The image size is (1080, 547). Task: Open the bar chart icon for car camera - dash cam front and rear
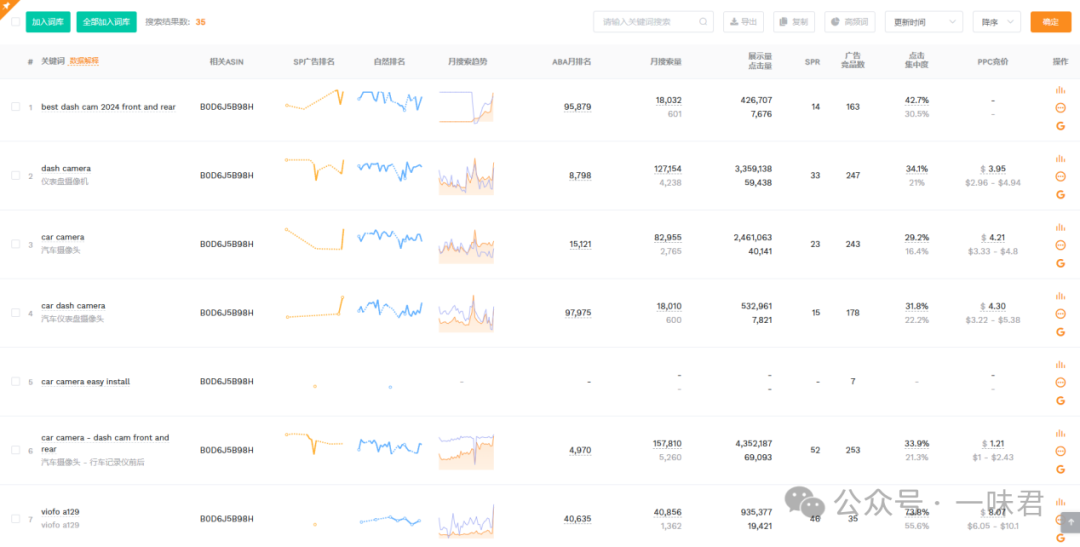(1060, 433)
